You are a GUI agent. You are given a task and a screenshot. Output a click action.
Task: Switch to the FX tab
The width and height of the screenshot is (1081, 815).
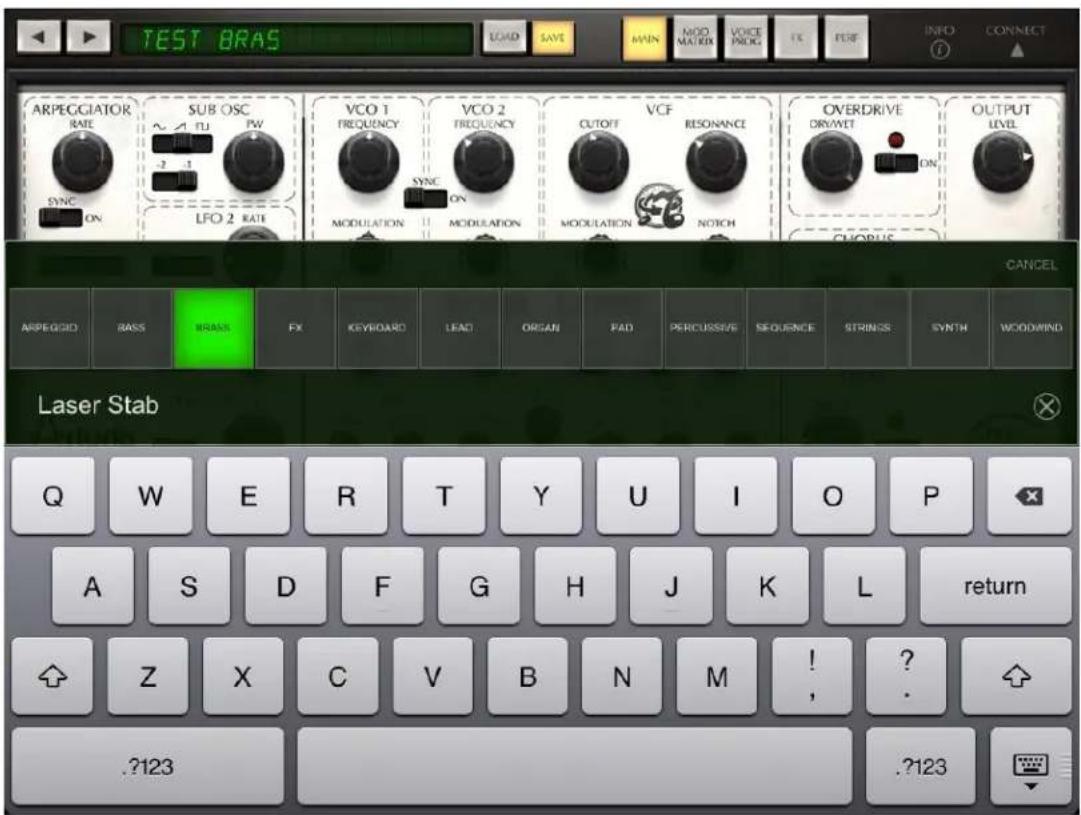tap(796, 39)
